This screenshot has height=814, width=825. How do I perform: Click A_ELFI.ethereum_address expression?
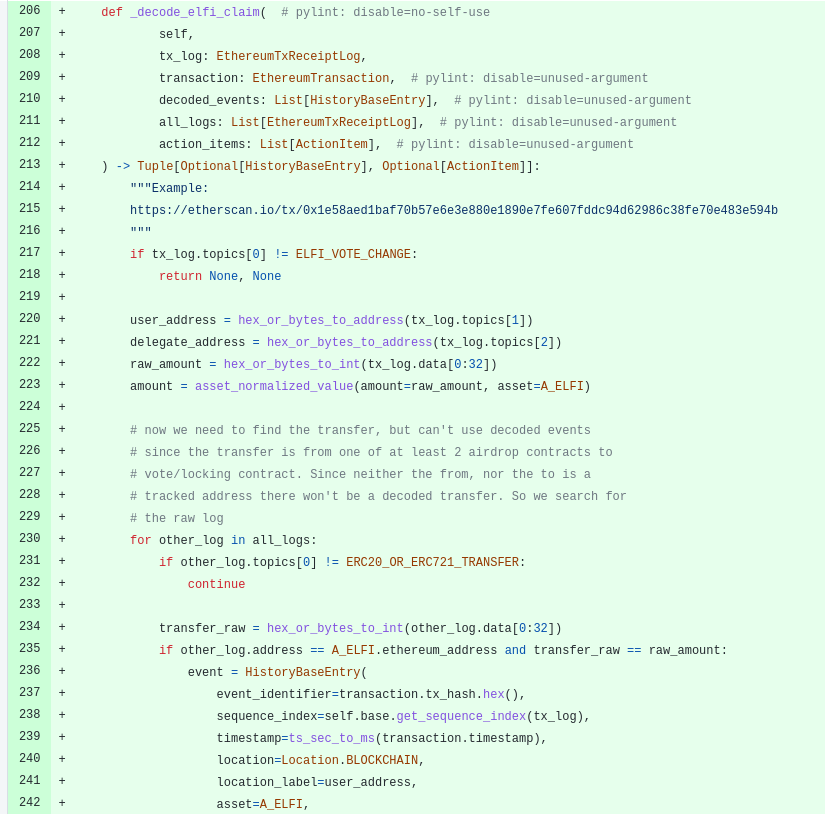pyautogui.click(x=414, y=650)
